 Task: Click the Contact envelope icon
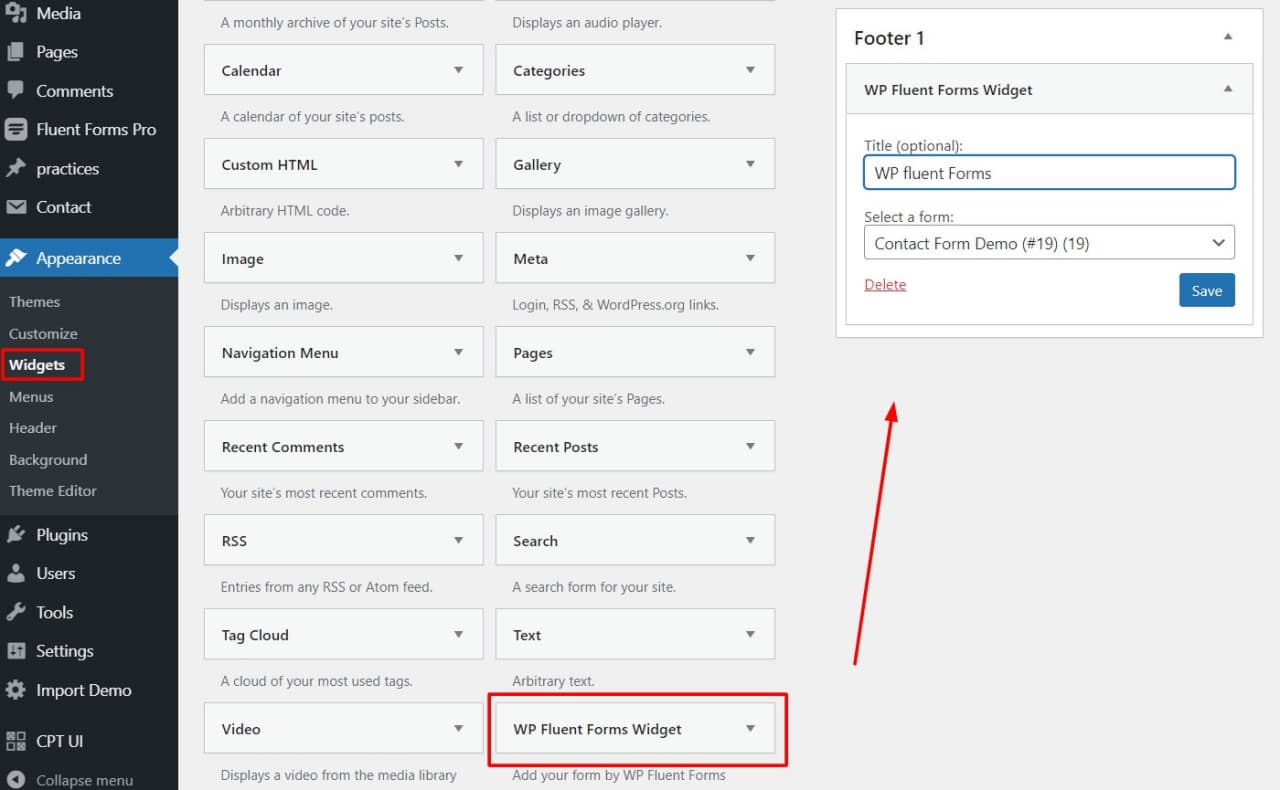[16, 207]
